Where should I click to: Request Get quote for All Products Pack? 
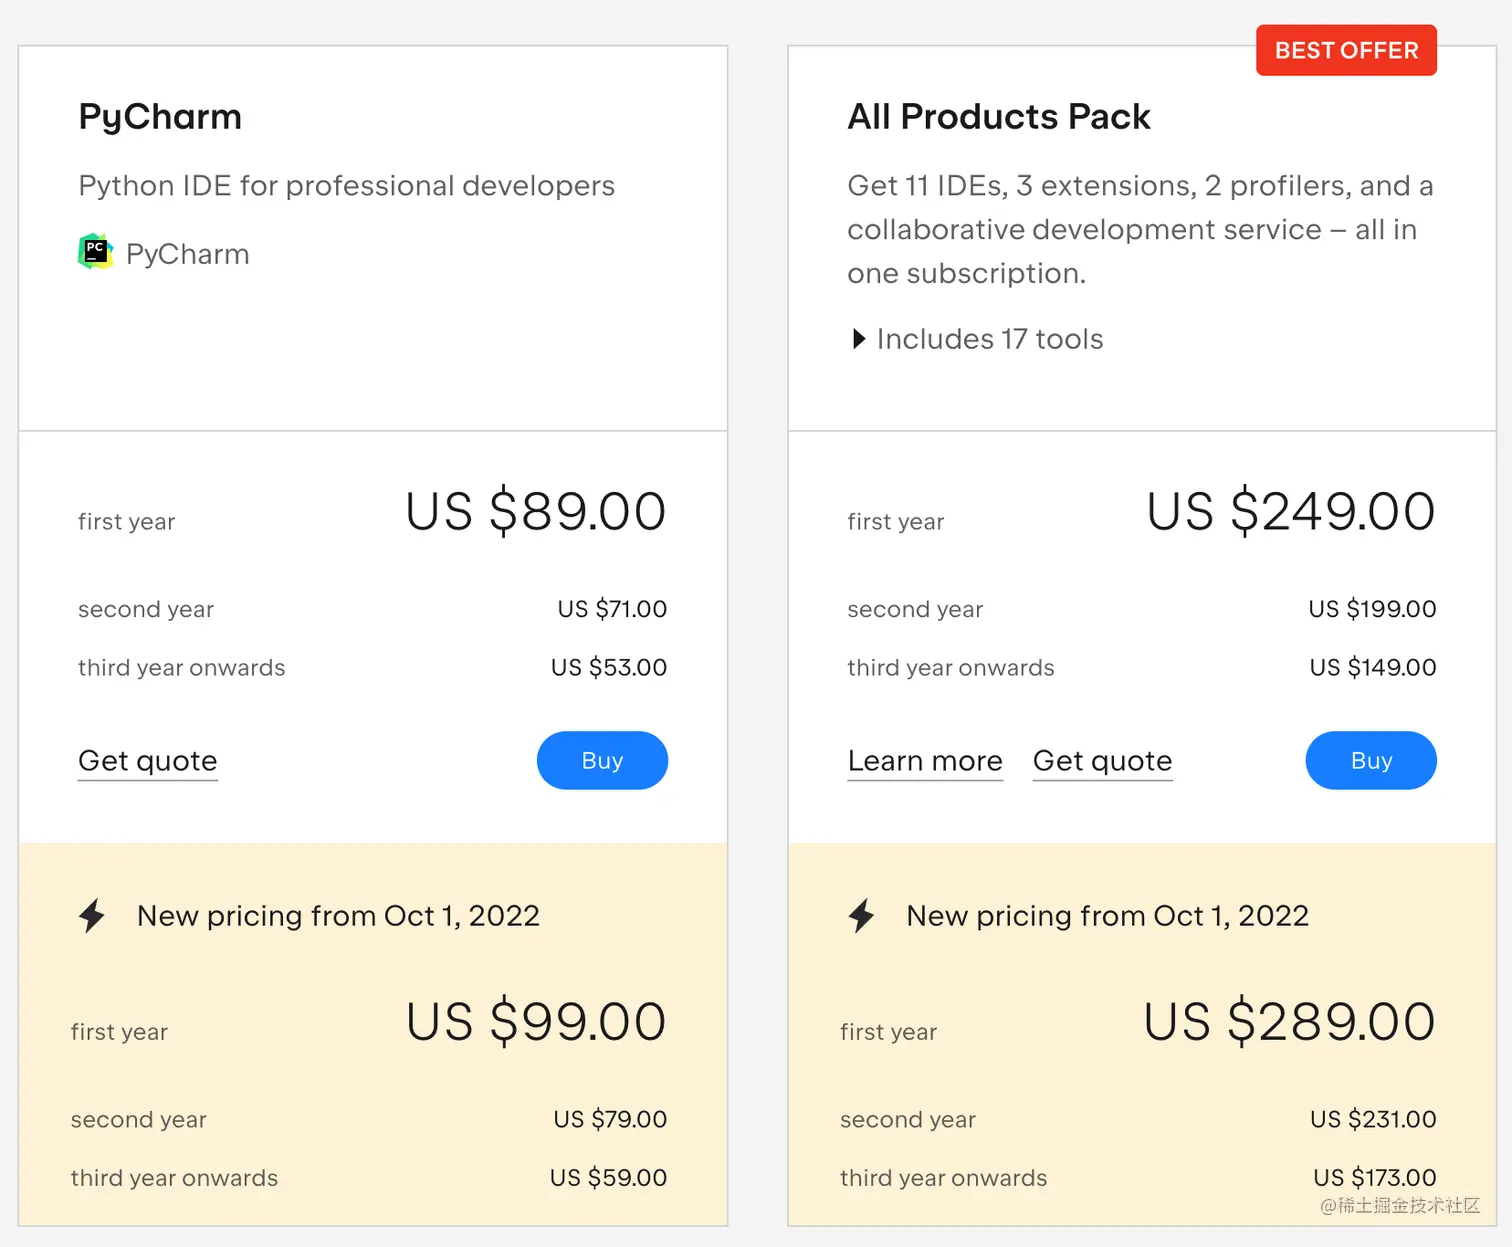[x=1102, y=761]
